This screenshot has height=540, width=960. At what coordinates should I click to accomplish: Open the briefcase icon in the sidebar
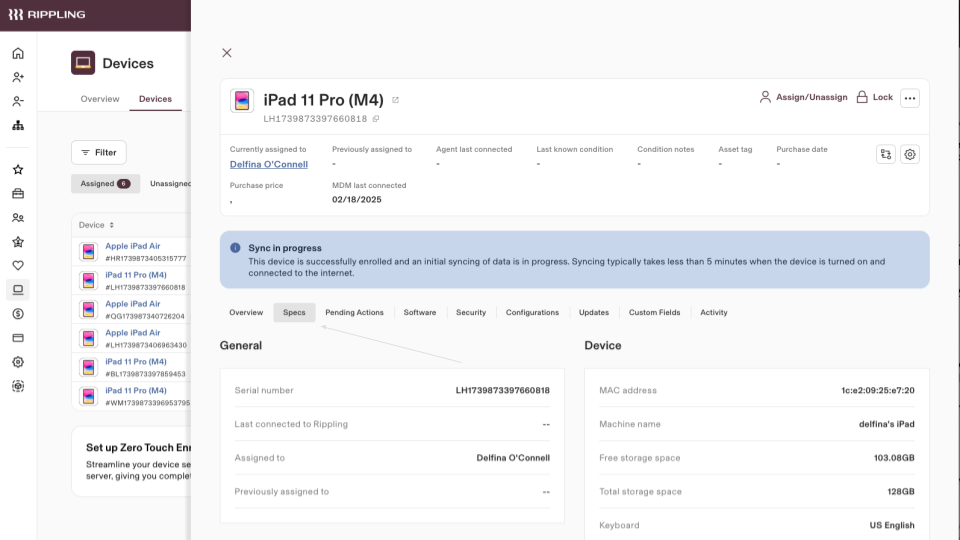18,193
